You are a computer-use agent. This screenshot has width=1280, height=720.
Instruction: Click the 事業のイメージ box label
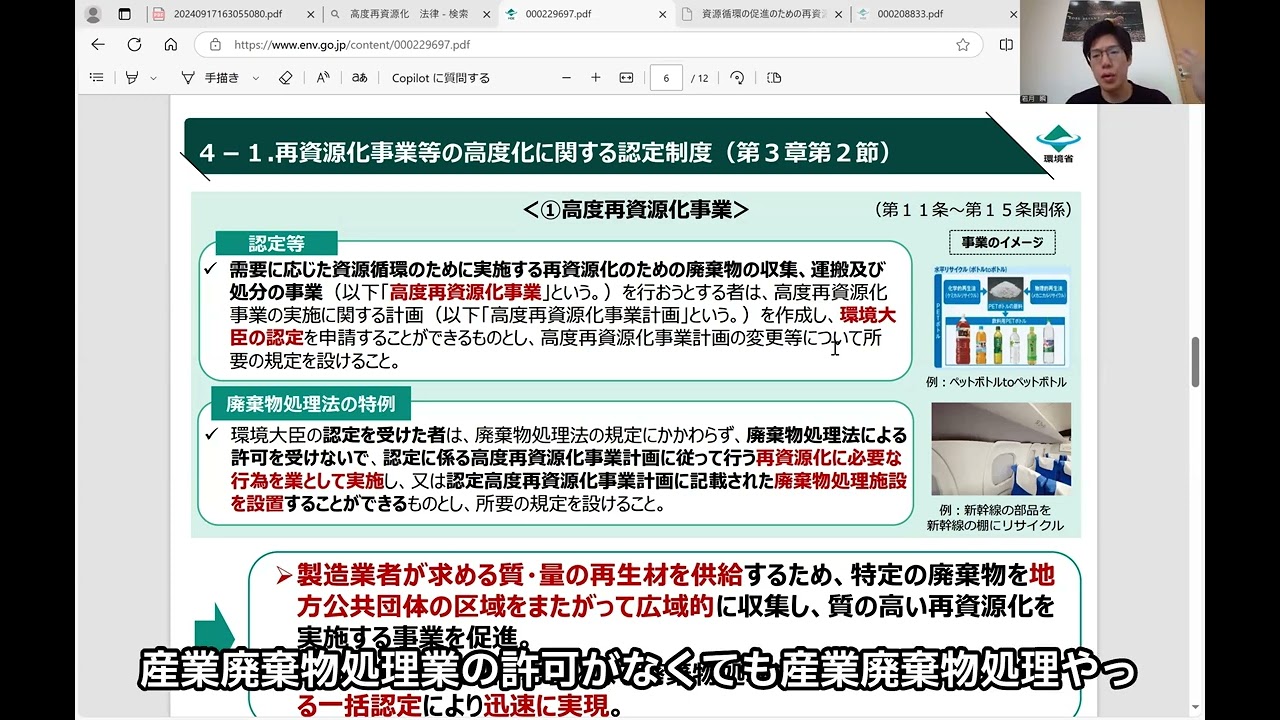coord(1002,242)
